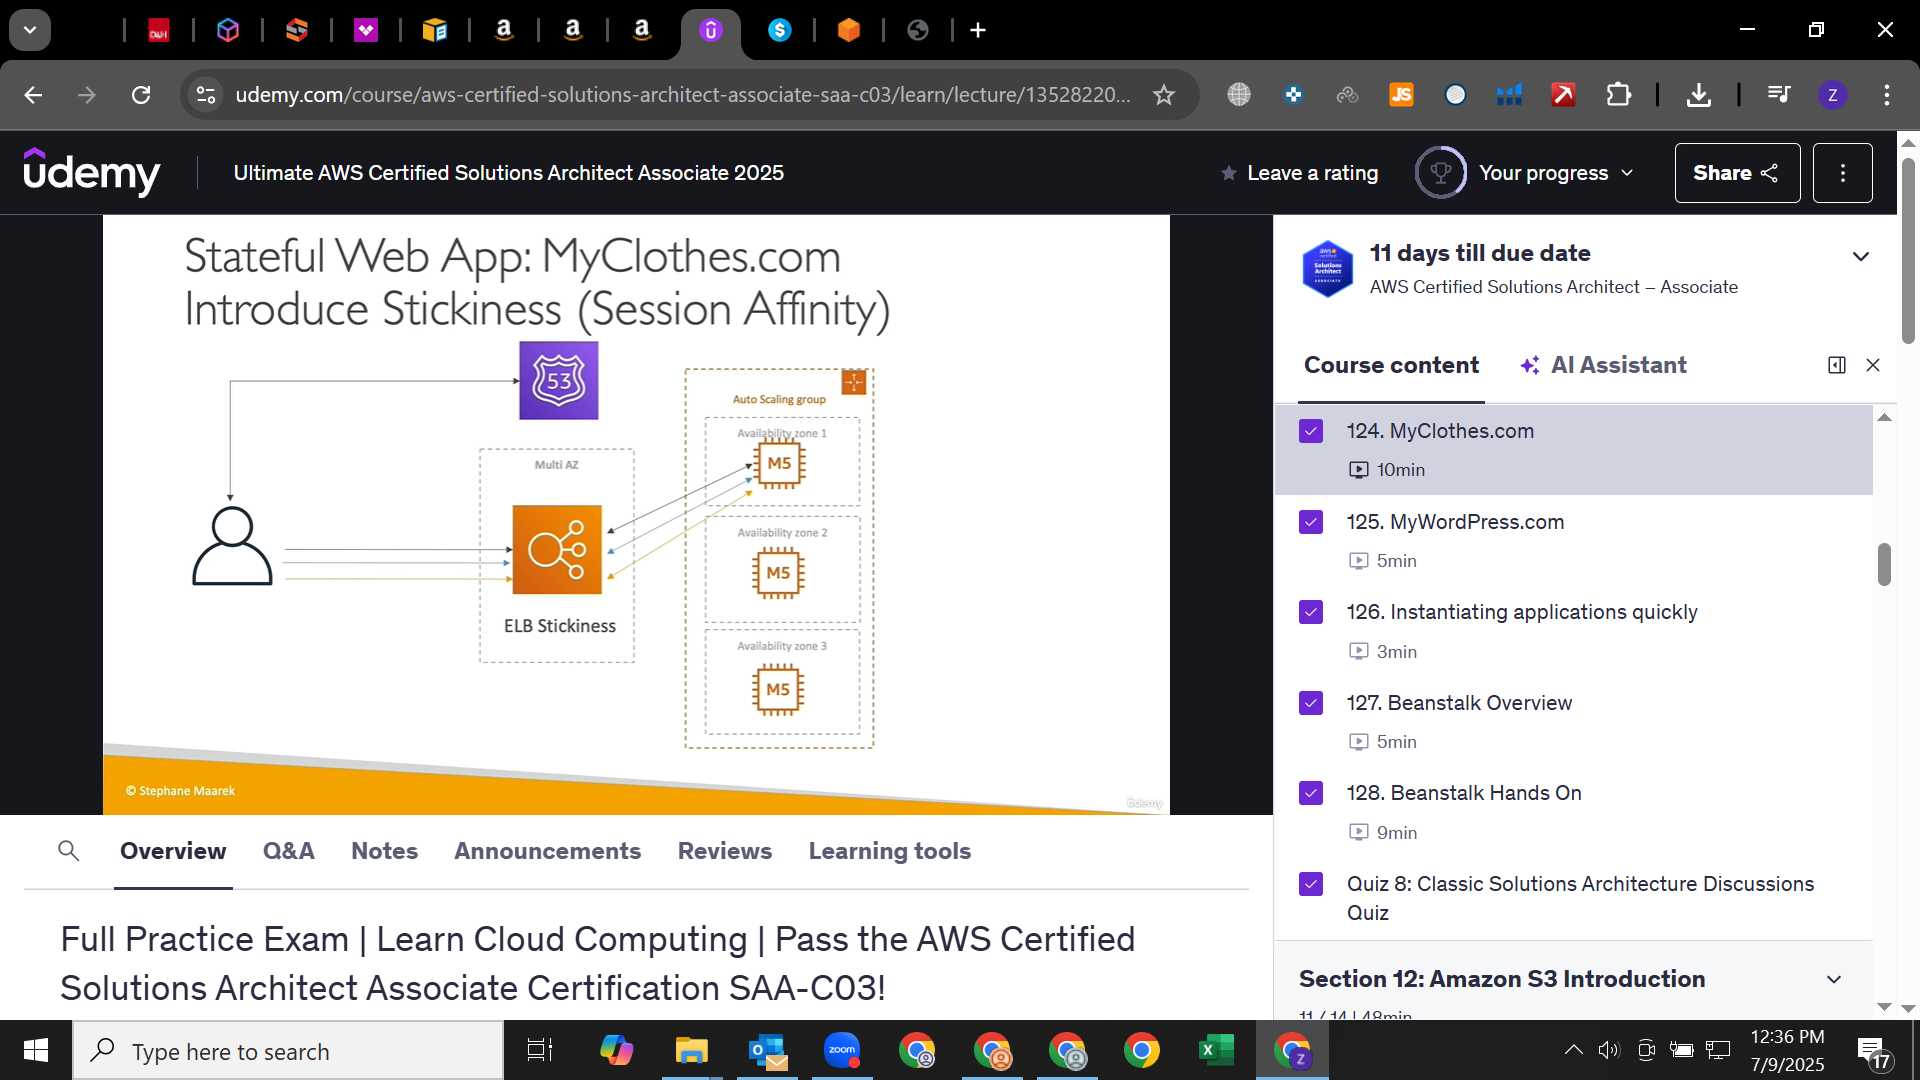Toggle completion checkbox for 124. MyClothes.com
Screen dimensions: 1920x1080
point(1311,431)
